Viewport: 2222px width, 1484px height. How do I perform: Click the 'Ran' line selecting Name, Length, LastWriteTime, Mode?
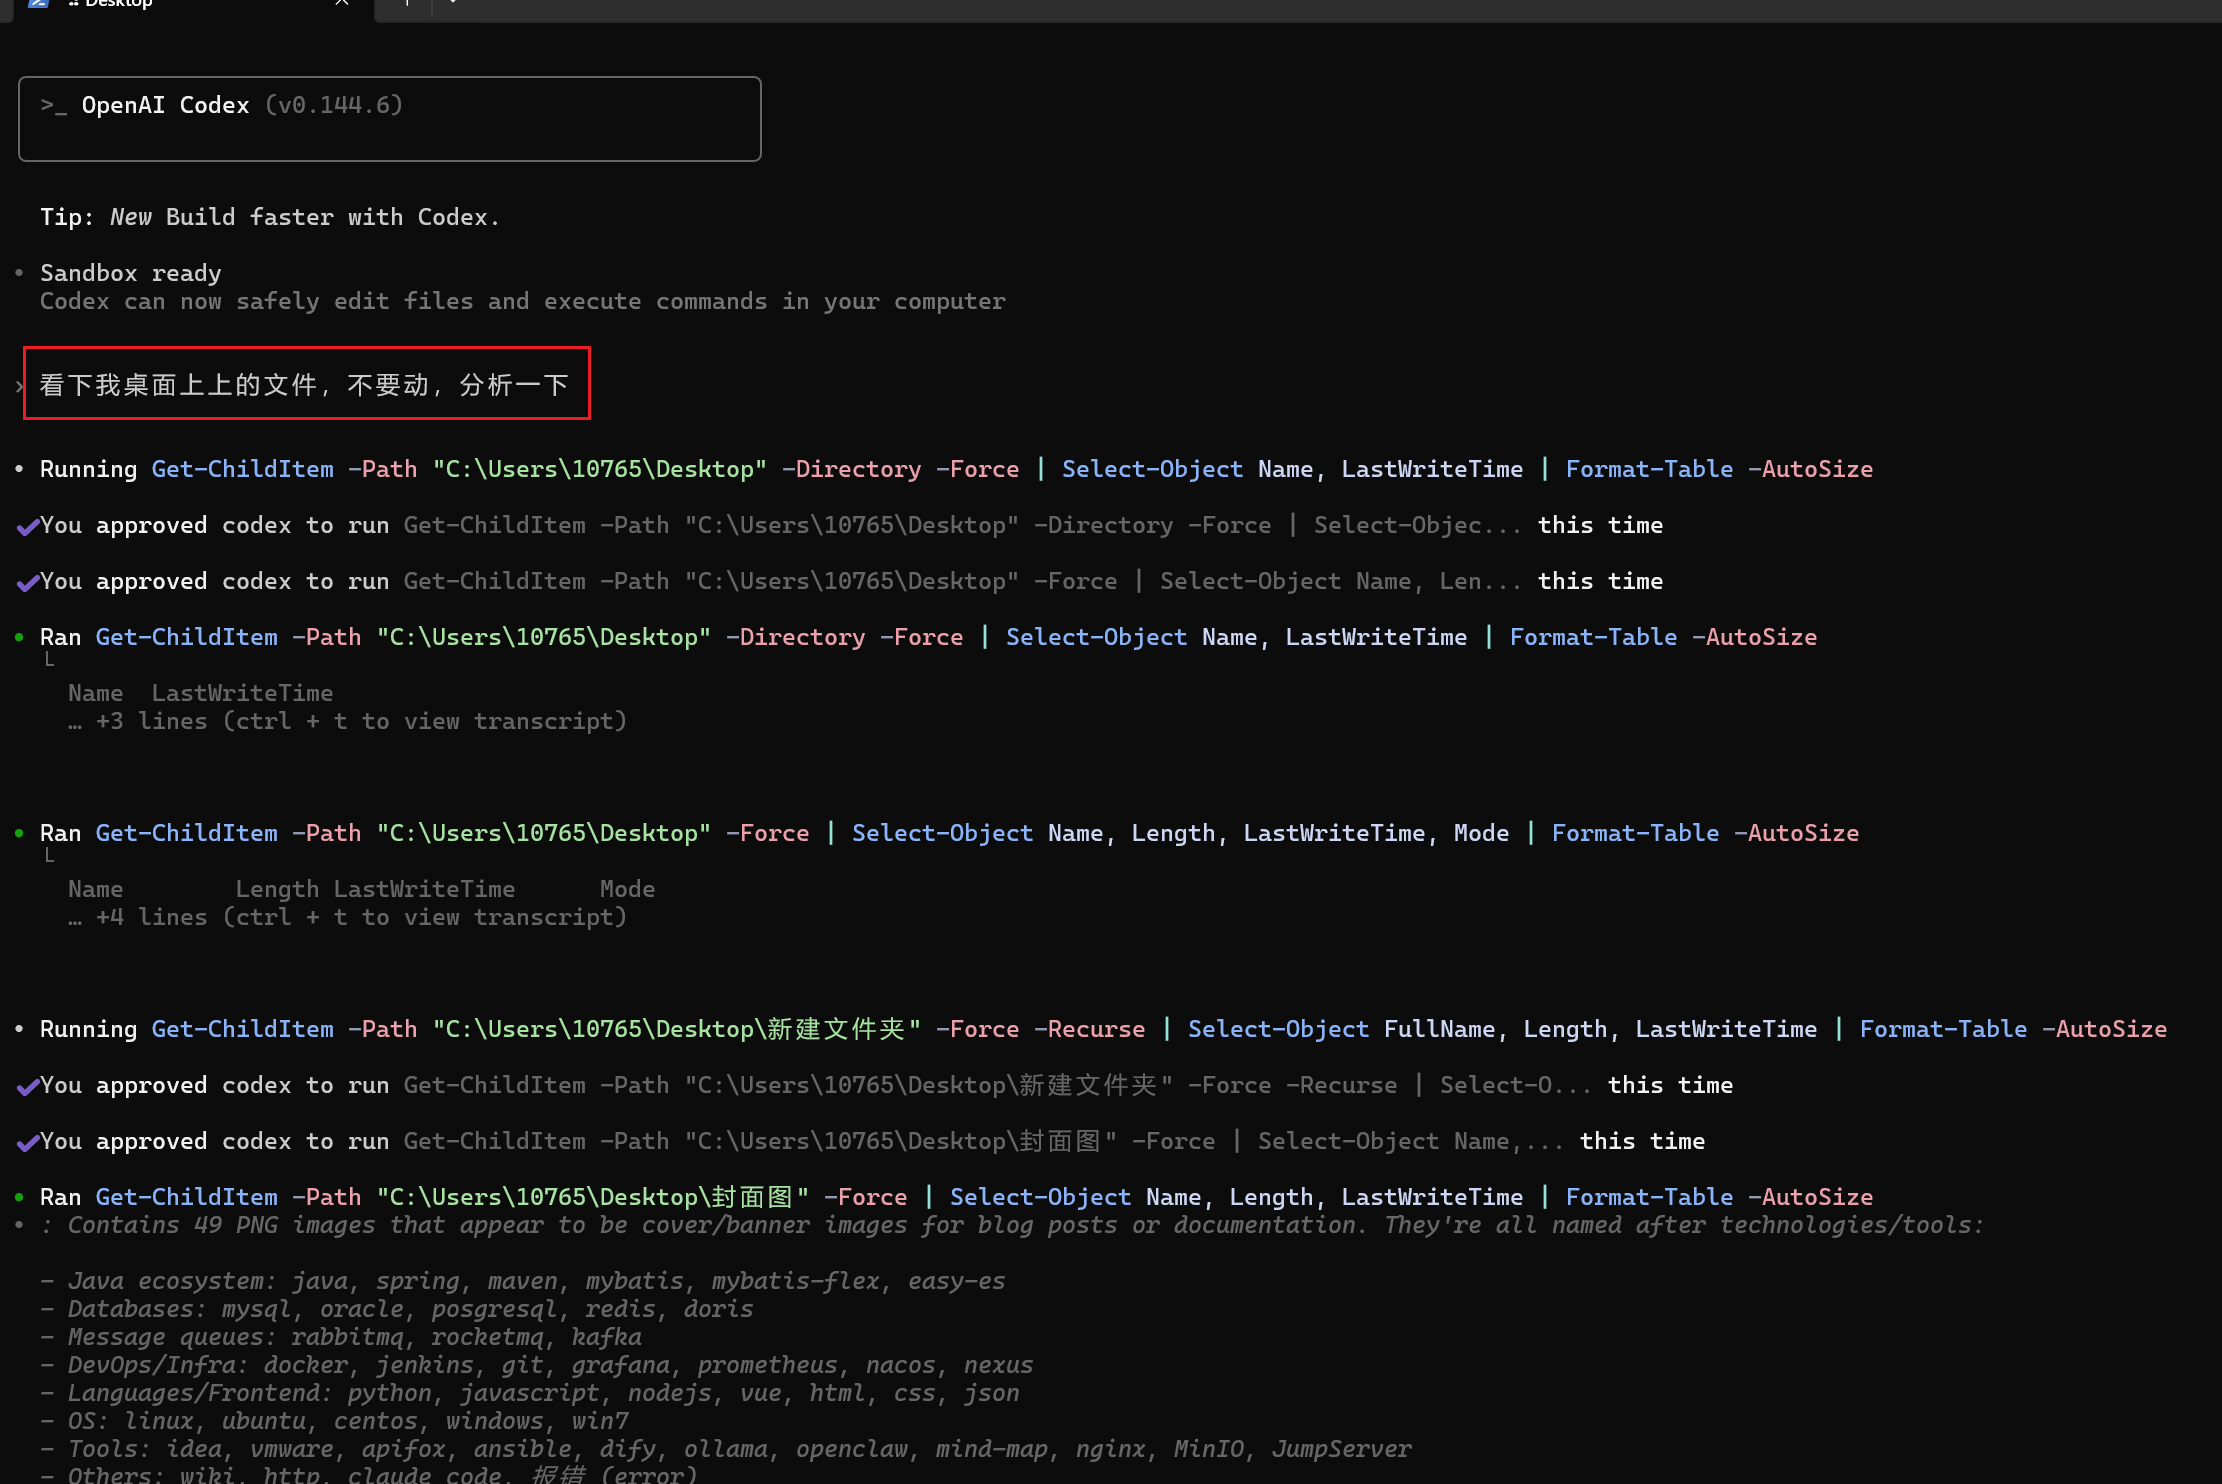click(949, 833)
